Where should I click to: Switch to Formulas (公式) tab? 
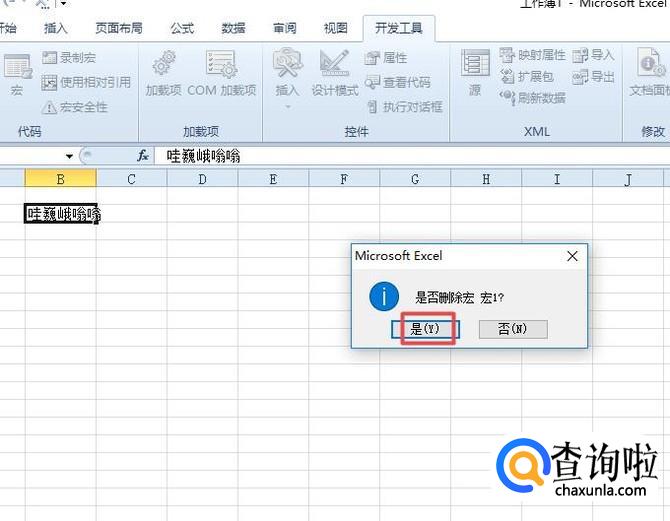tap(182, 28)
